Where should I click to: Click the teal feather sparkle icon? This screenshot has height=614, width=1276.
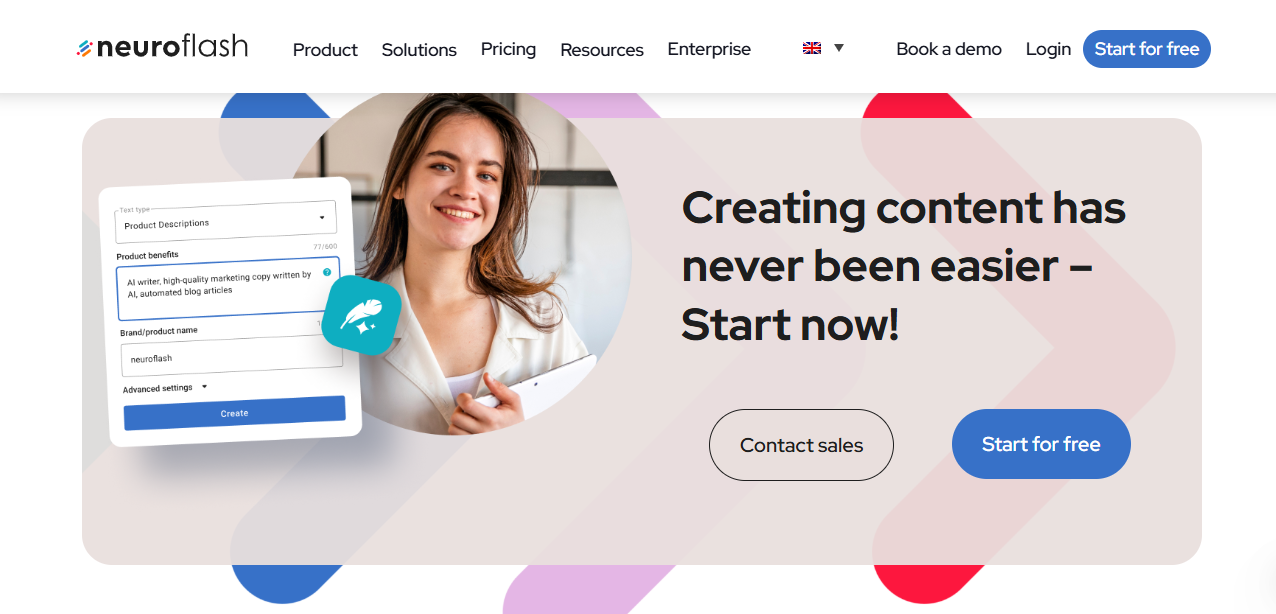tap(361, 316)
